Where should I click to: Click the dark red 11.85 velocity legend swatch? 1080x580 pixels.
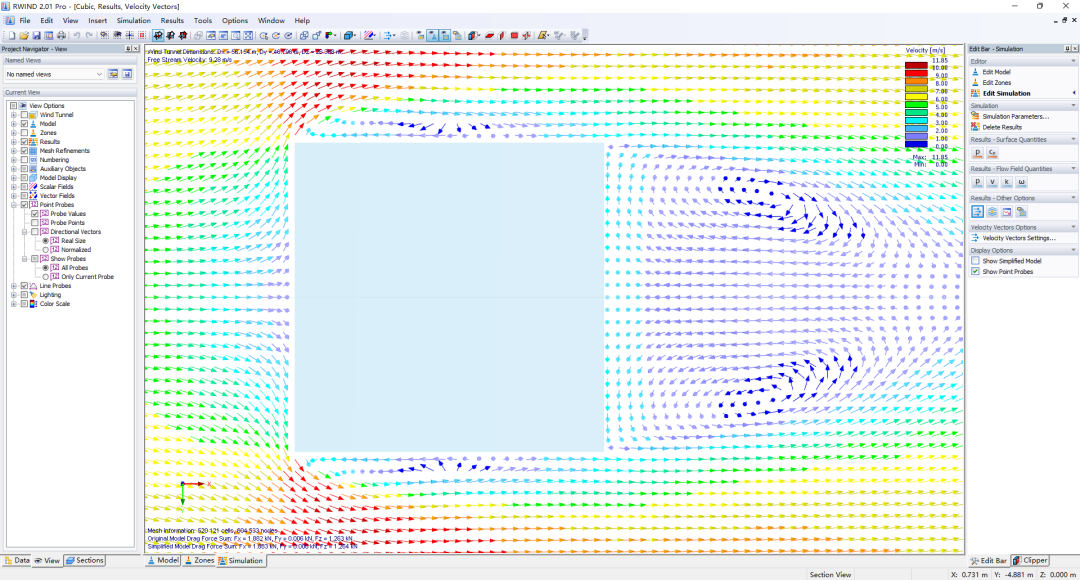(916, 65)
